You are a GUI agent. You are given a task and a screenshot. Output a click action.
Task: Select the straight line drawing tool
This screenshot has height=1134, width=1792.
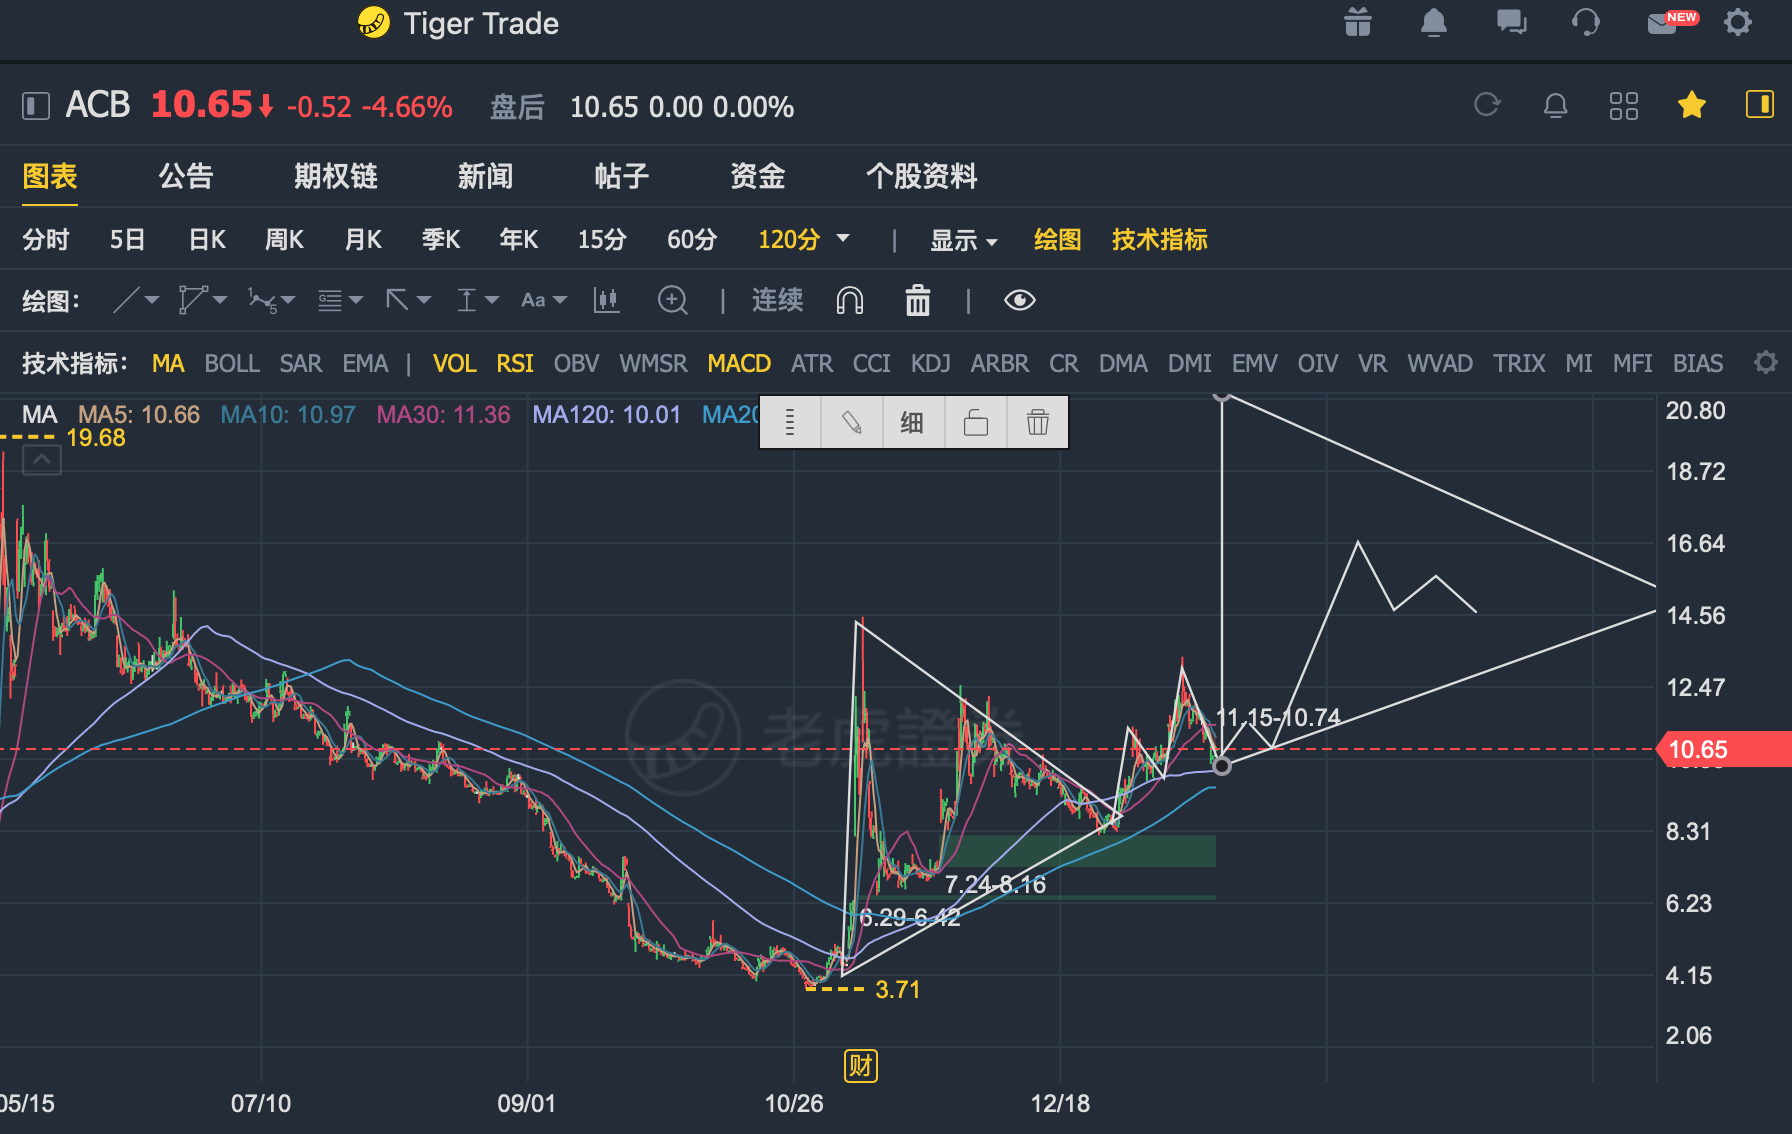[x=126, y=300]
